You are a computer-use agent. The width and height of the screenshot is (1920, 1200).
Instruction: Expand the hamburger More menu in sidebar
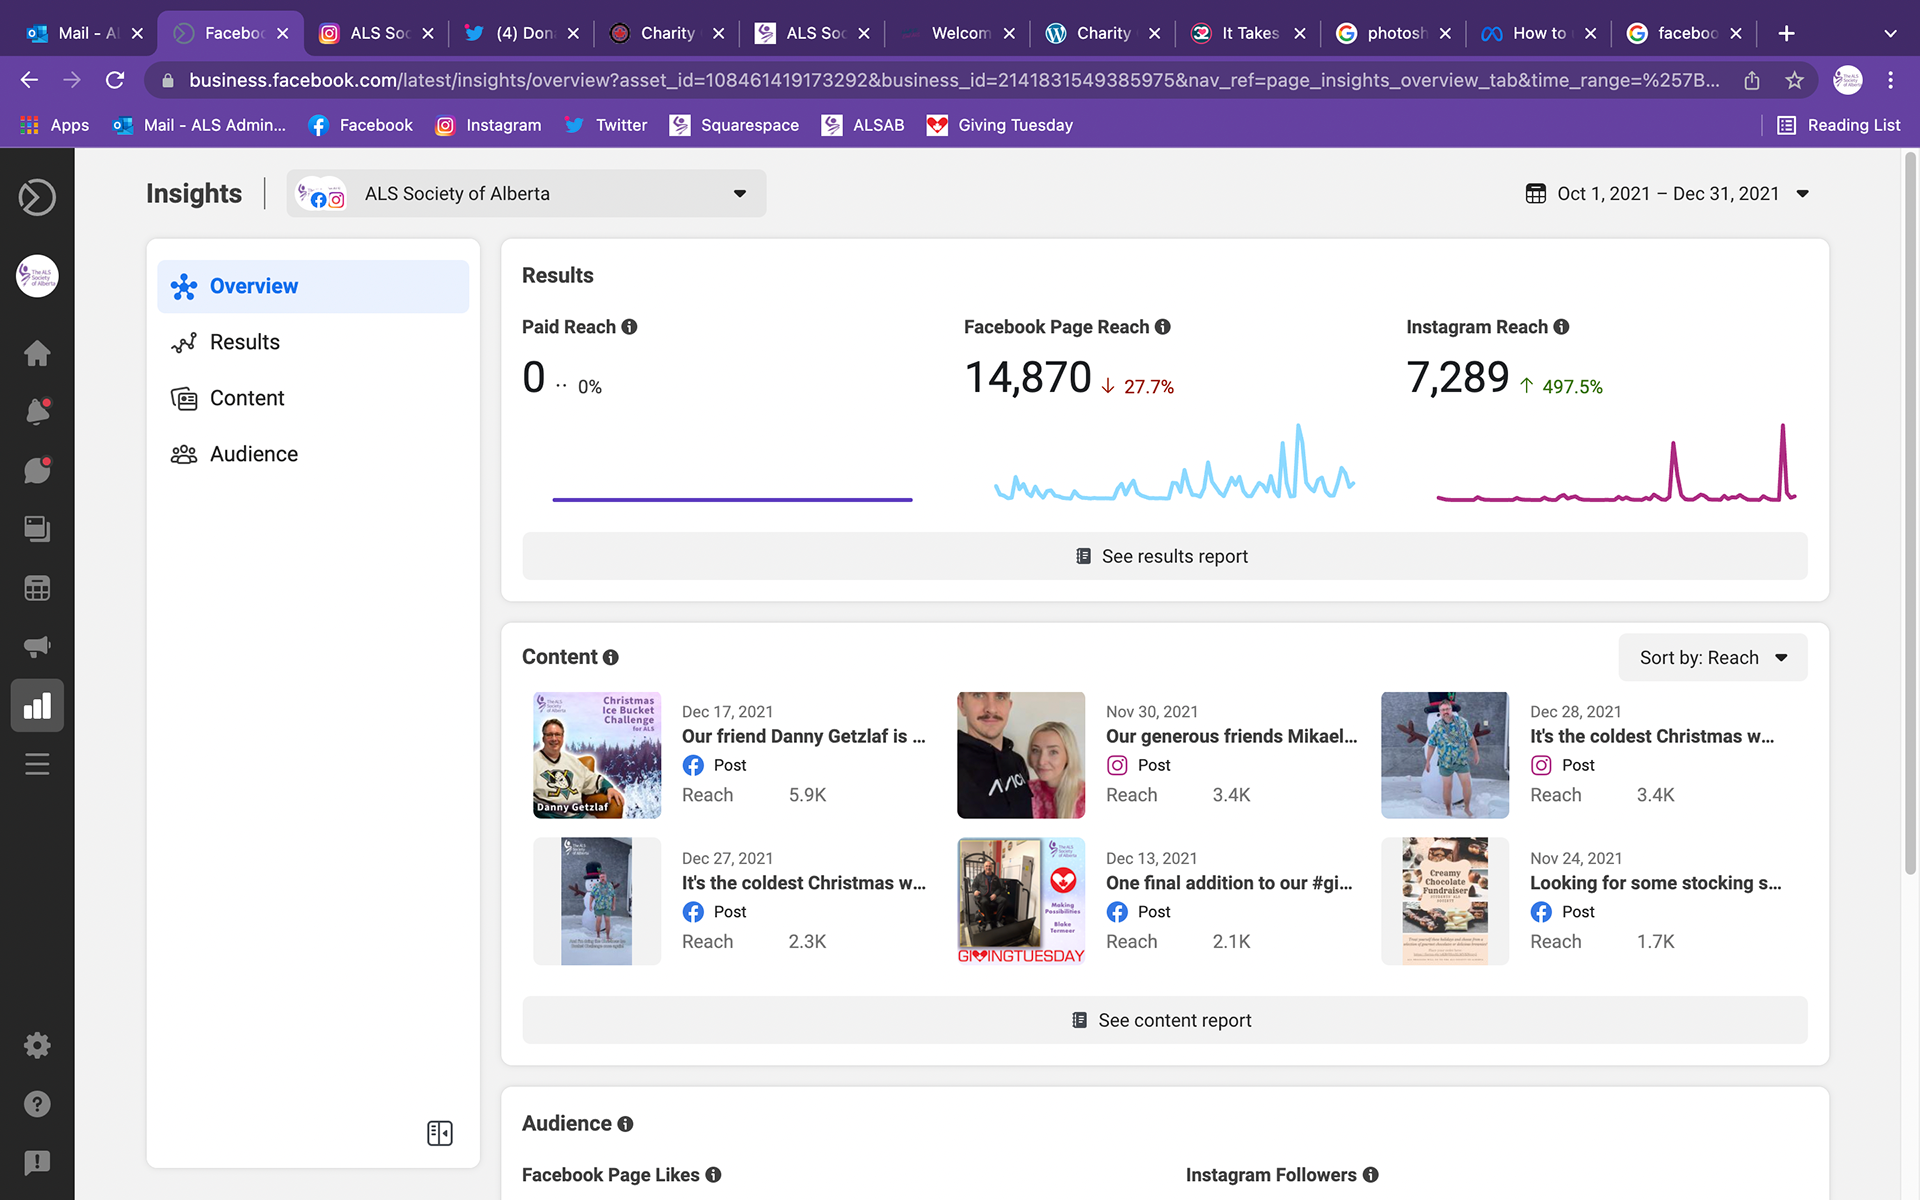click(x=37, y=764)
